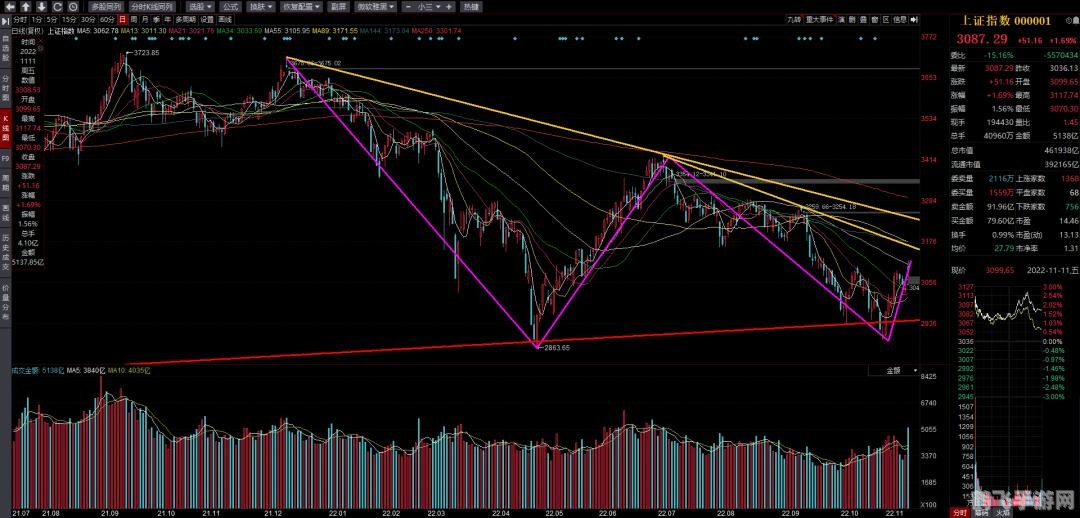Click the collapse panel arrow beside 信息
The height and width of the screenshot is (518, 1080).
point(913,19)
